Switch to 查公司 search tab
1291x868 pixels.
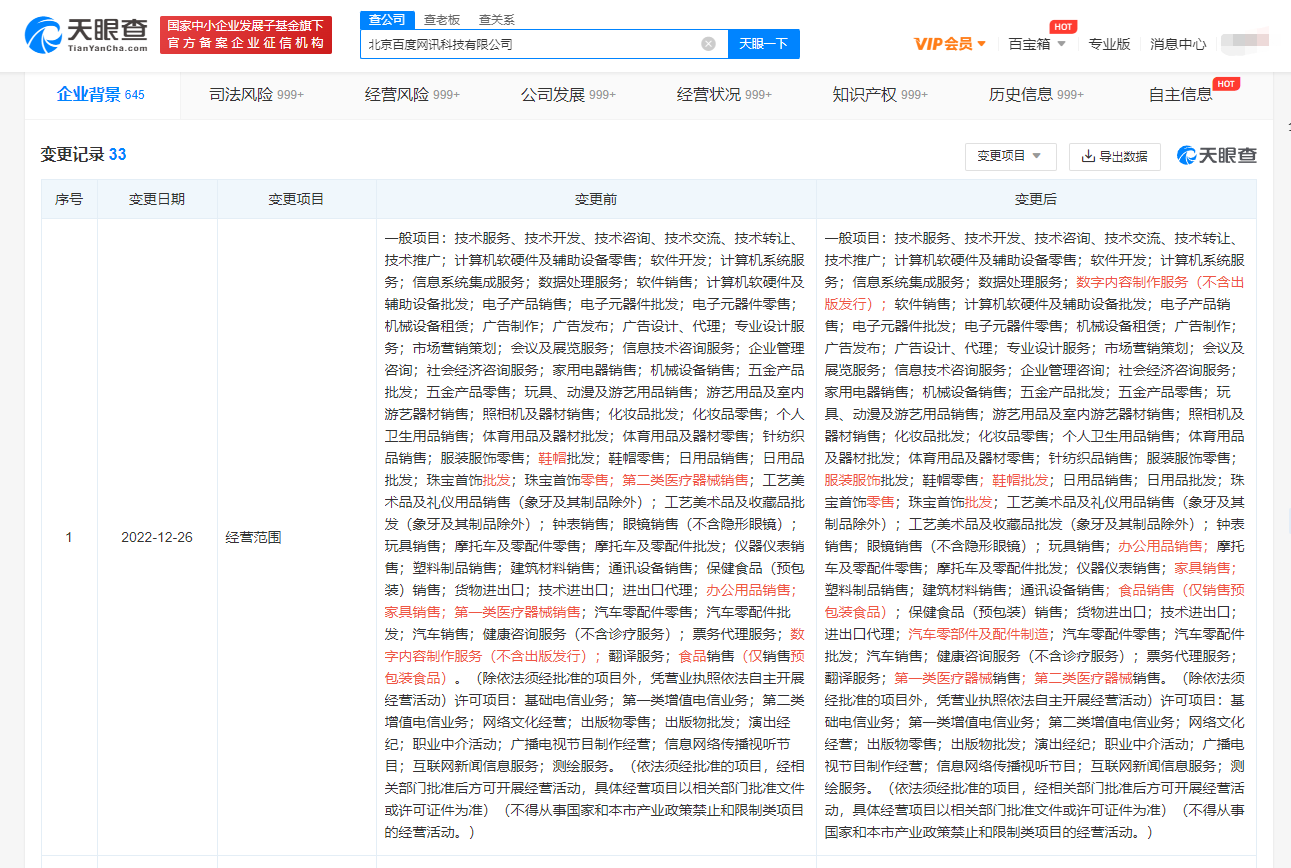click(x=387, y=19)
